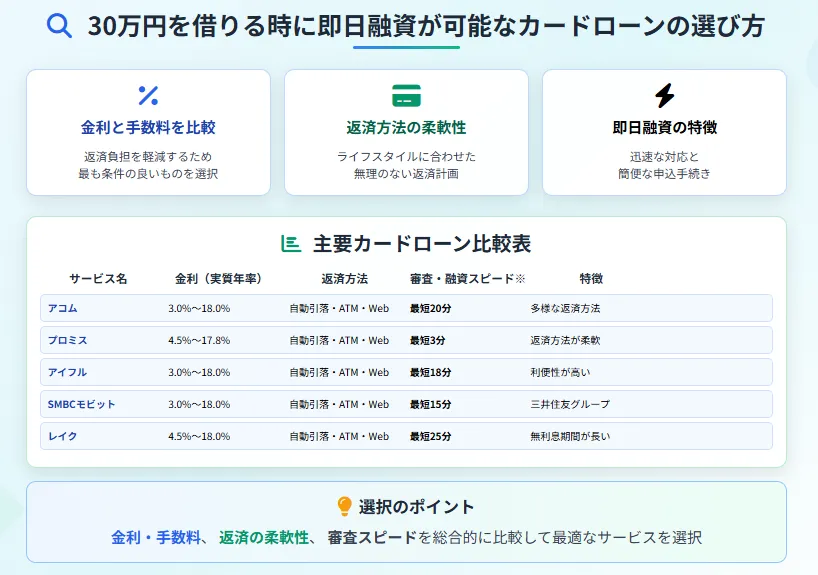Screen dimensions: 818x575
Task: Click the 主要カードローン比較表 heading
Action: (422, 244)
